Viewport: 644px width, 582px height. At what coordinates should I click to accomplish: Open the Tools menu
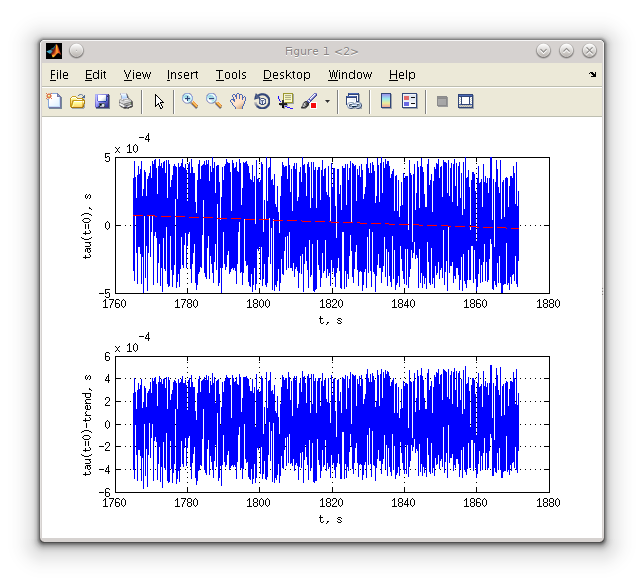[x=231, y=75]
